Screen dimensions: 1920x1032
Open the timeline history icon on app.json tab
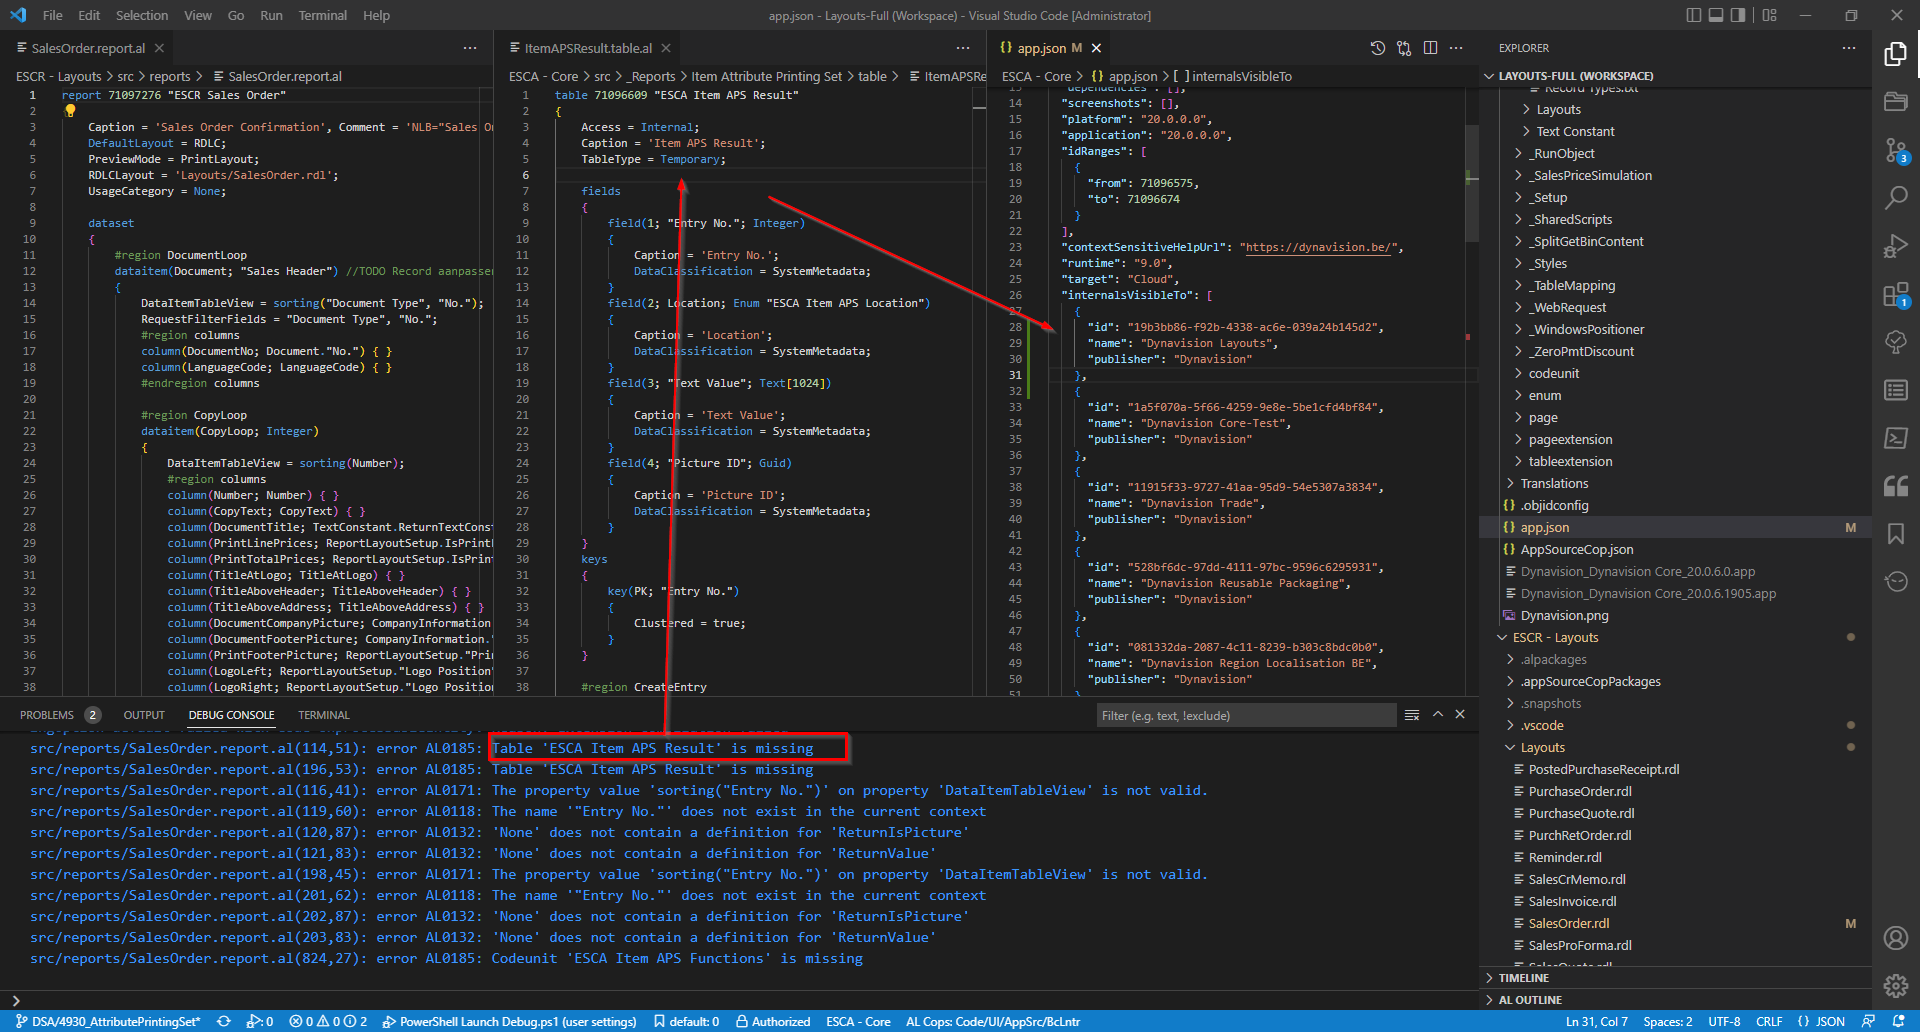tap(1377, 47)
